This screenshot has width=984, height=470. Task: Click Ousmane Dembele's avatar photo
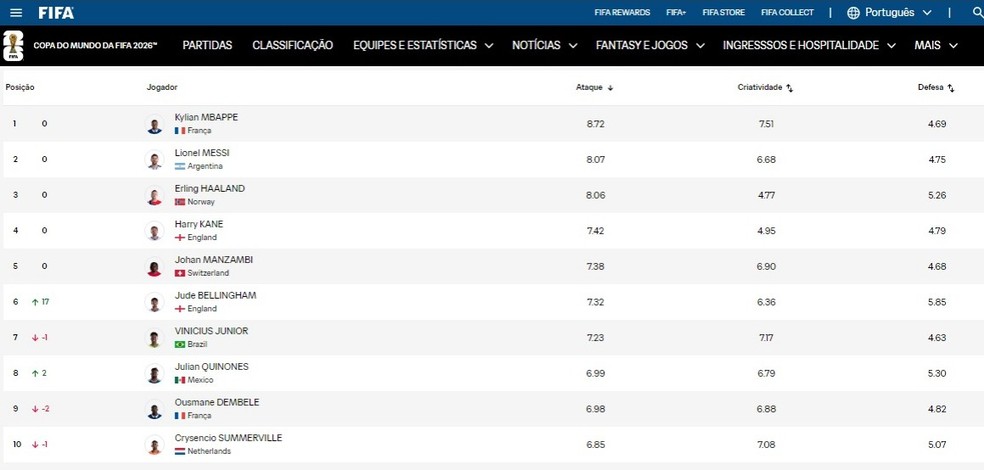point(154,410)
